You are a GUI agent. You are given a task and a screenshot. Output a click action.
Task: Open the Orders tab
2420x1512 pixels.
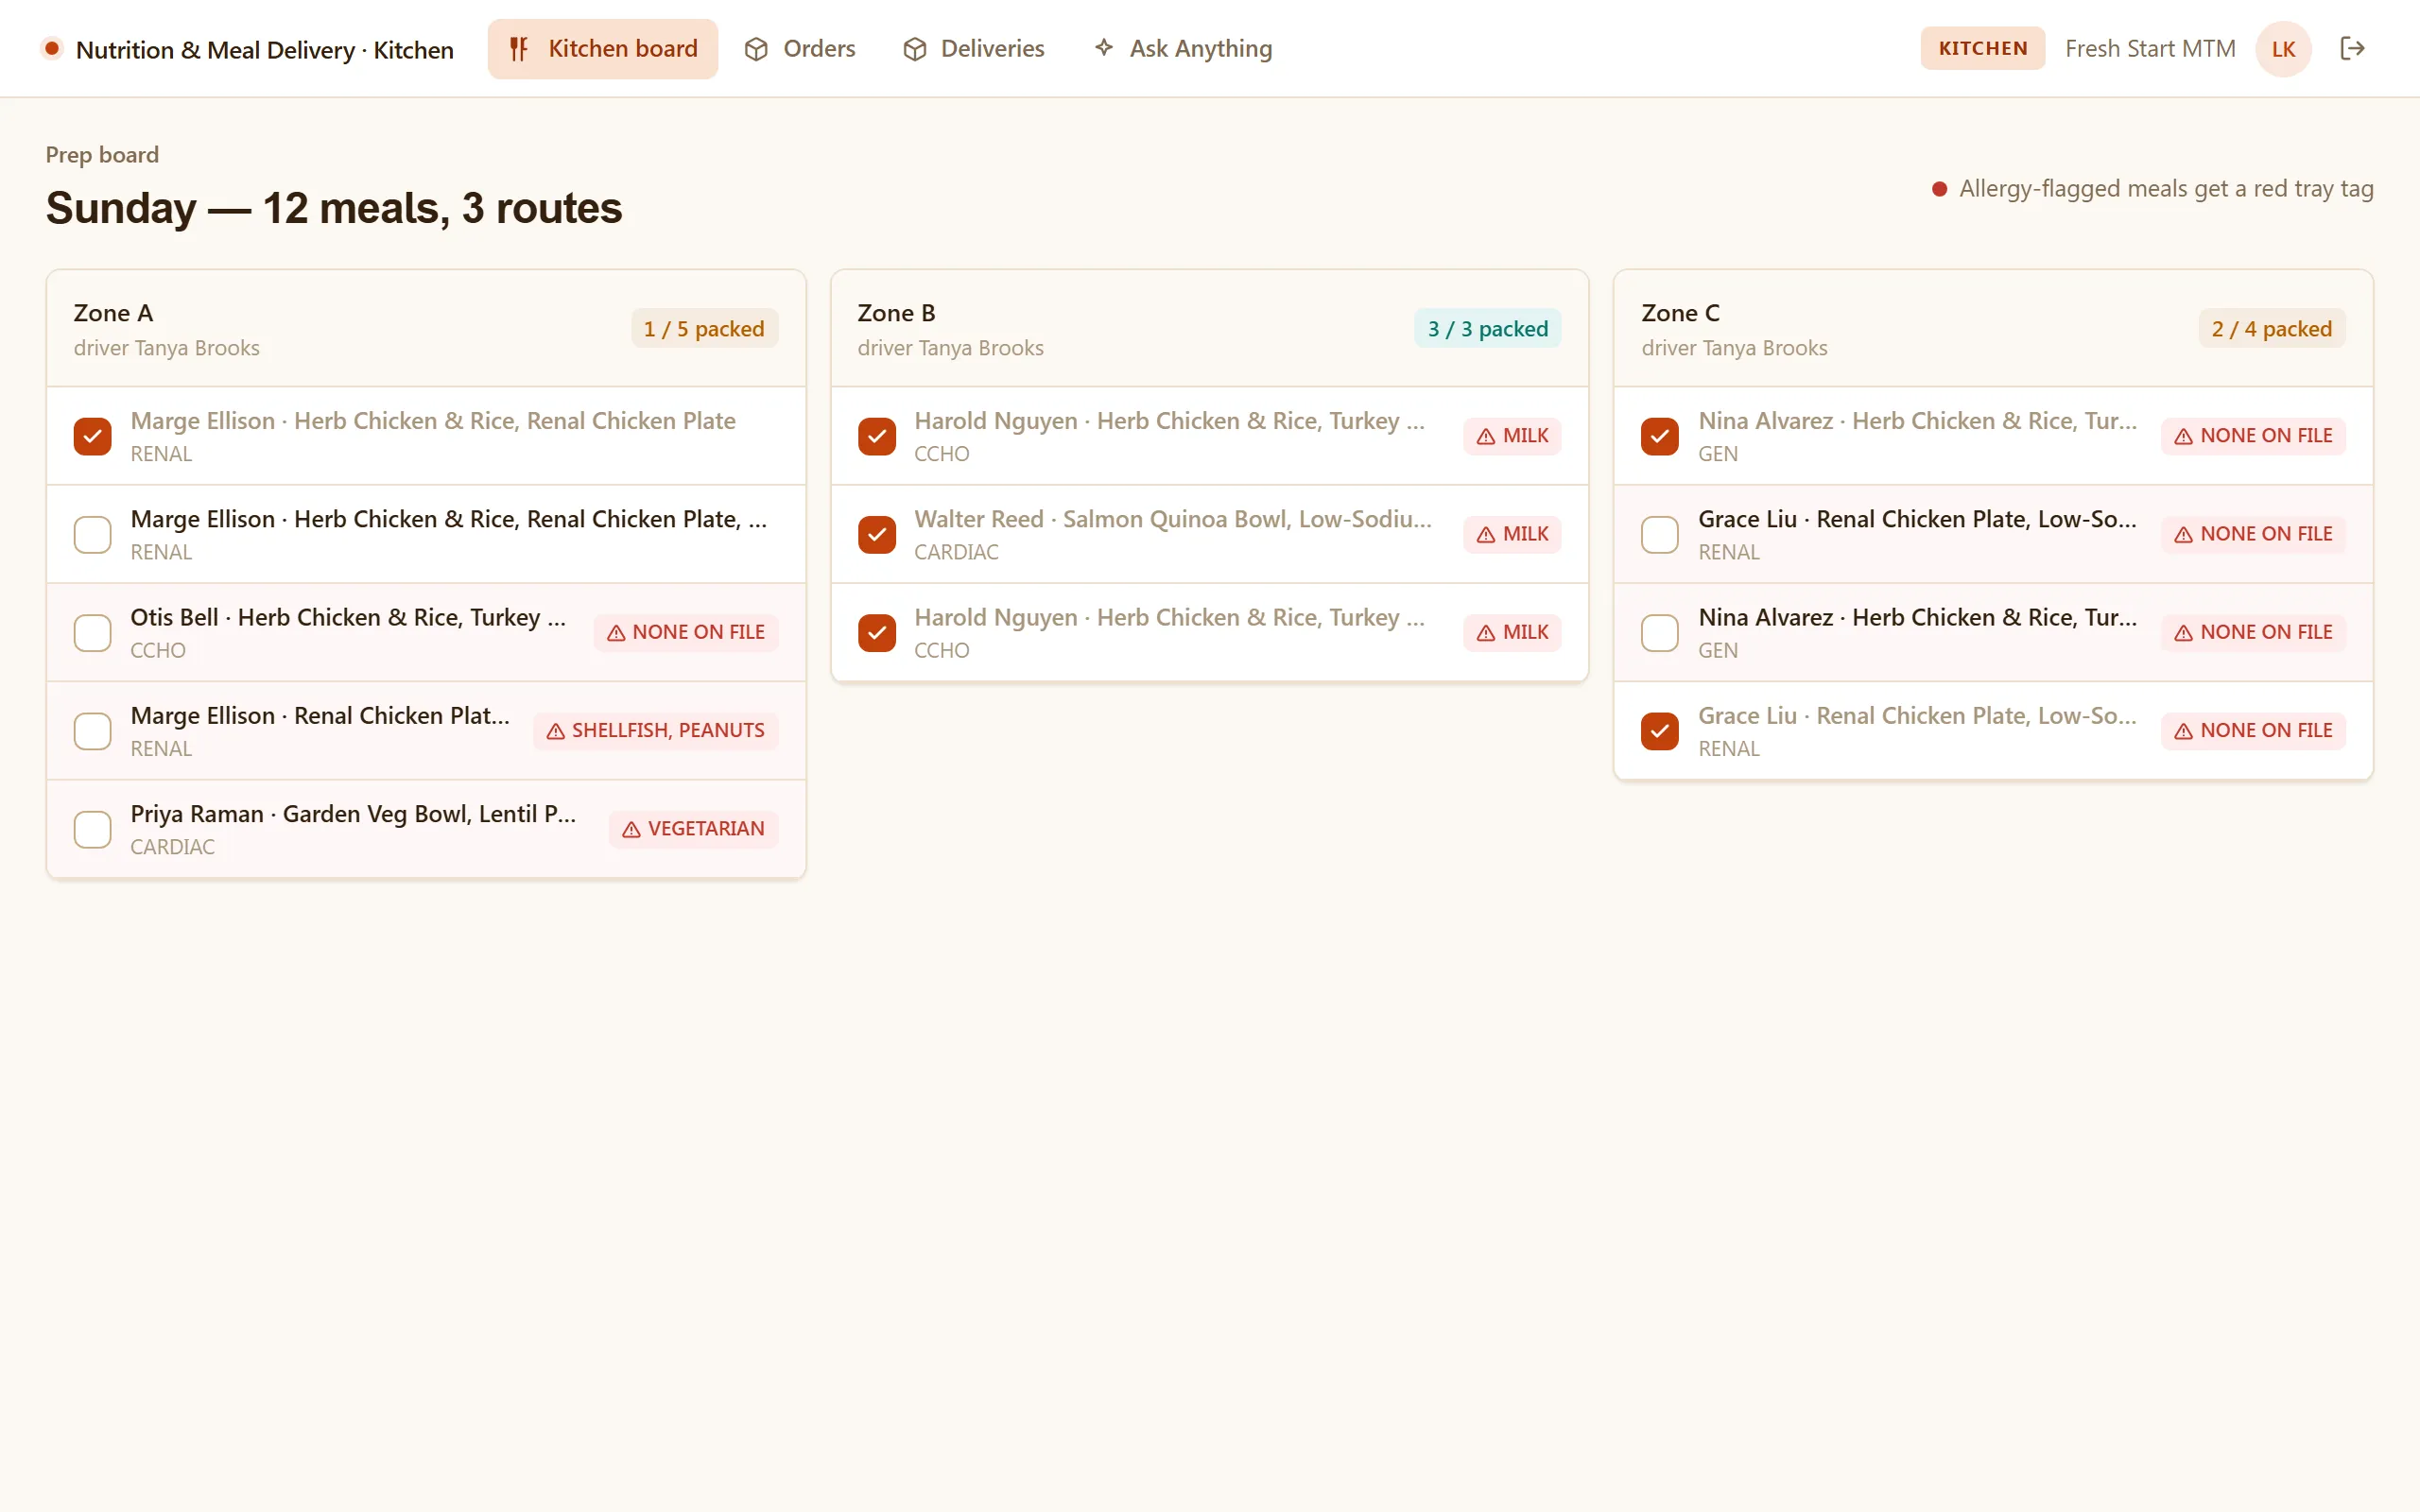pyautogui.click(x=800, y=49)
